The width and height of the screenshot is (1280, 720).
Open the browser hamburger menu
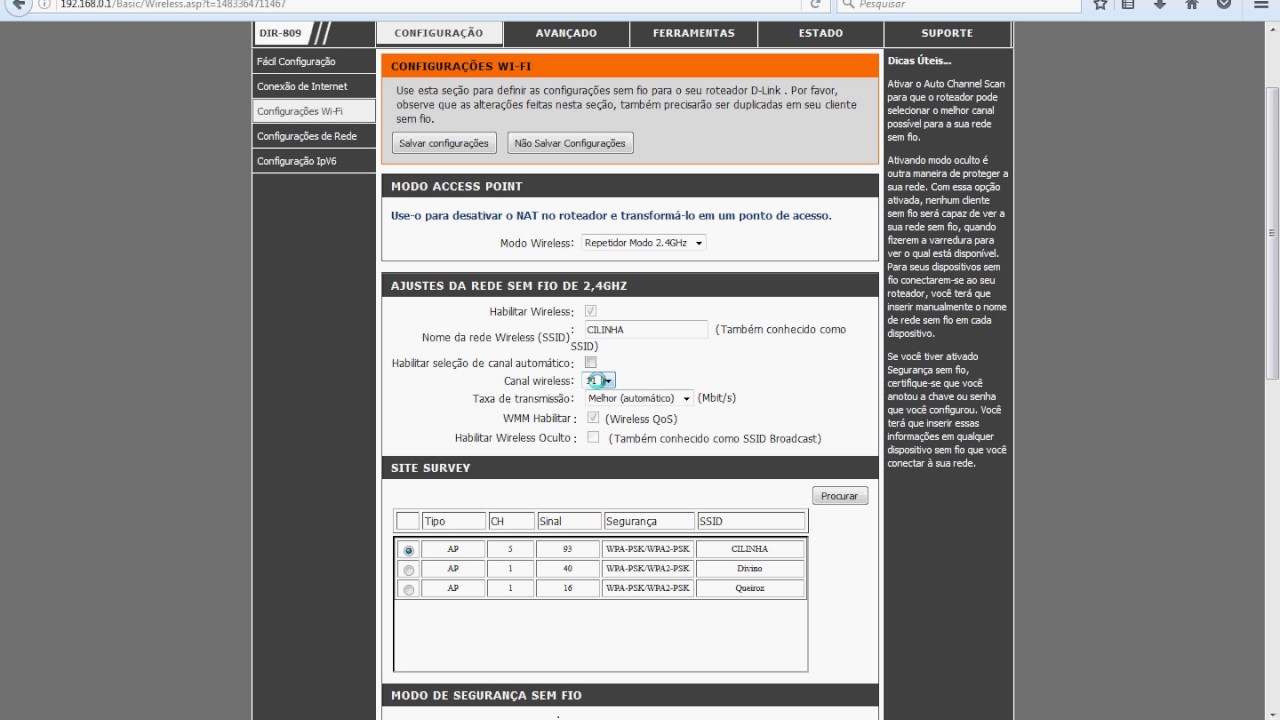[1260, 4]
